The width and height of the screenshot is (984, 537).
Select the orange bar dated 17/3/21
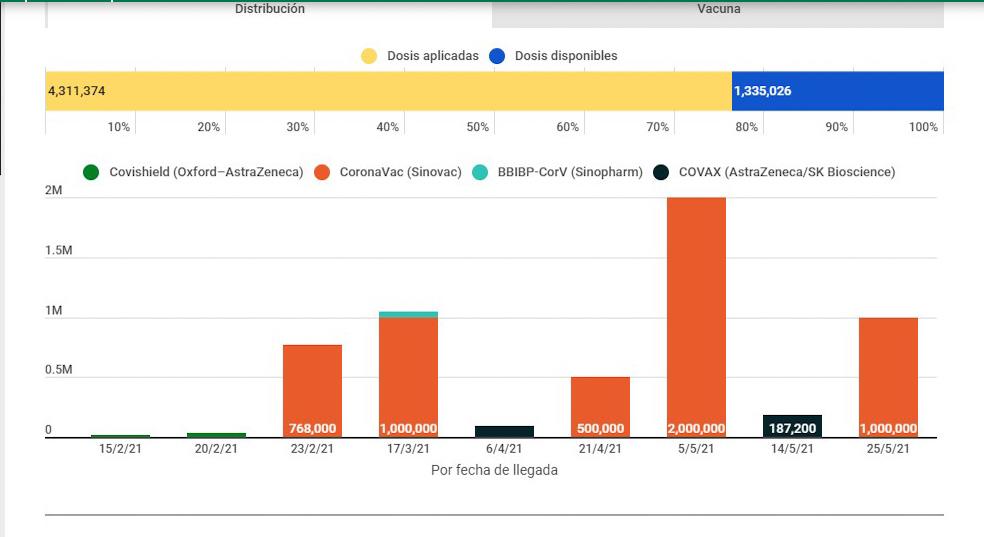pos(408,377)
